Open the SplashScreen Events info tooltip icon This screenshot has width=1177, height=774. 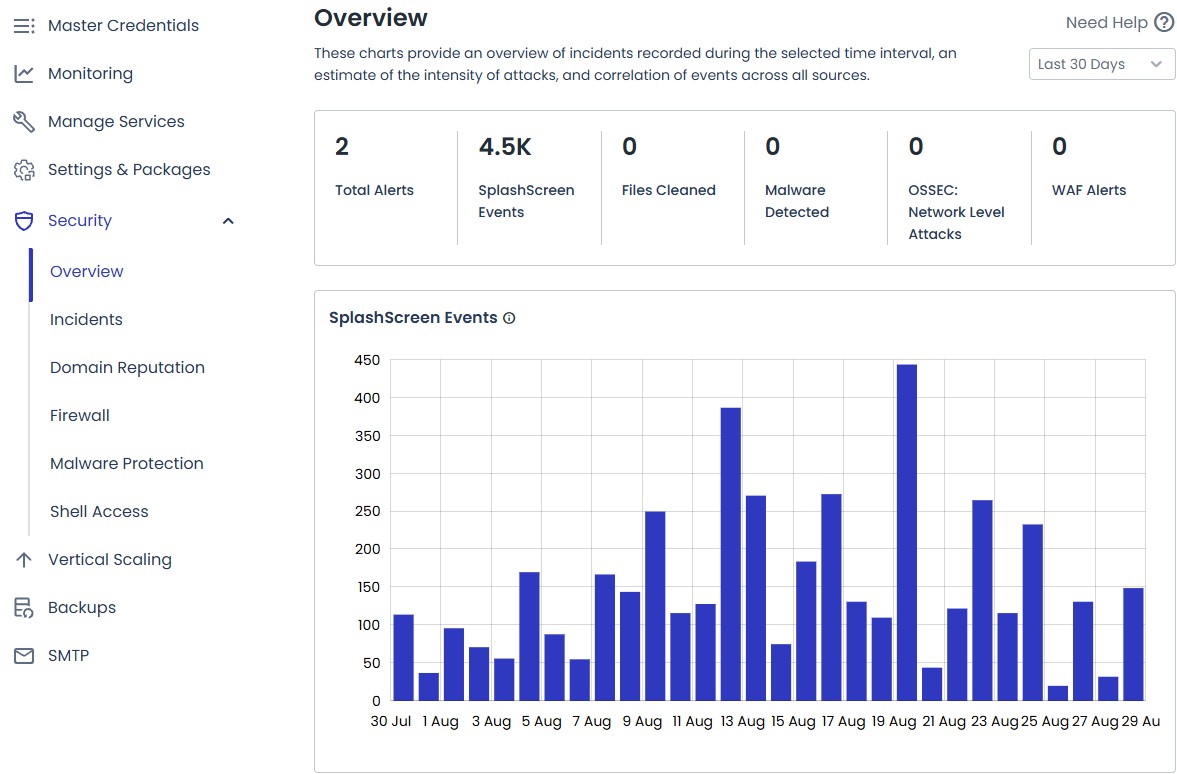tap(509, 317)
